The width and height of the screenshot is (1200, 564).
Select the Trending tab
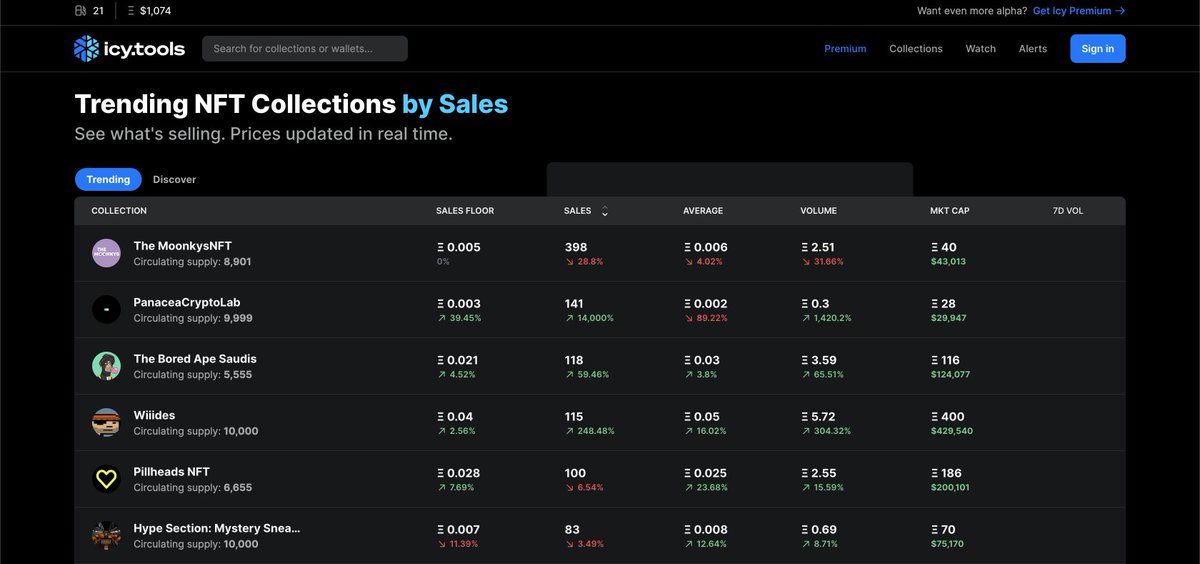[x=108, y=180]
